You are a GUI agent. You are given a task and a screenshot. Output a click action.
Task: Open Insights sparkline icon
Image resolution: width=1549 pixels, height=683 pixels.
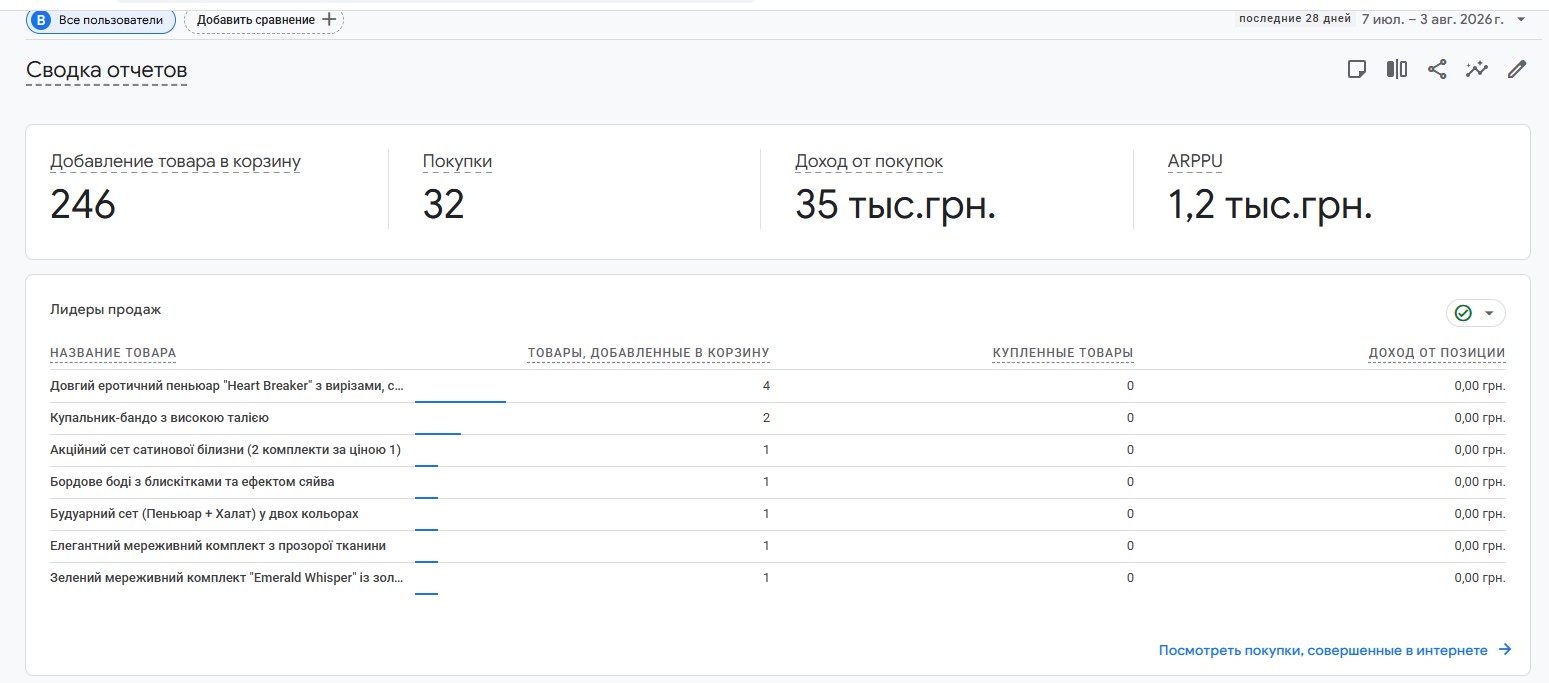1477,69
